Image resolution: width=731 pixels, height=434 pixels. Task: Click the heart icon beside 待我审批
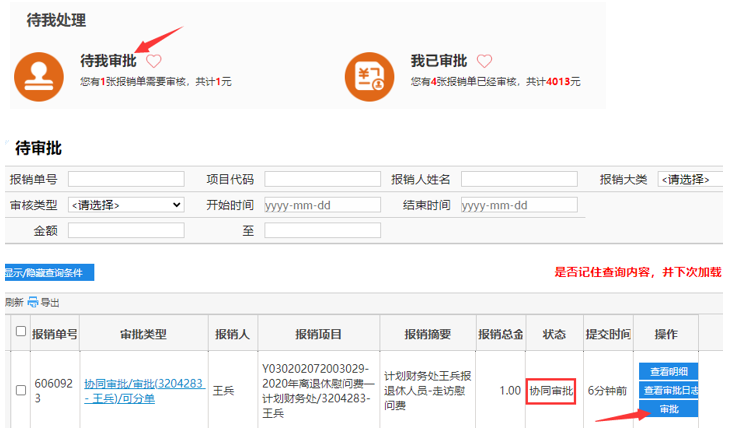(153, 61)
